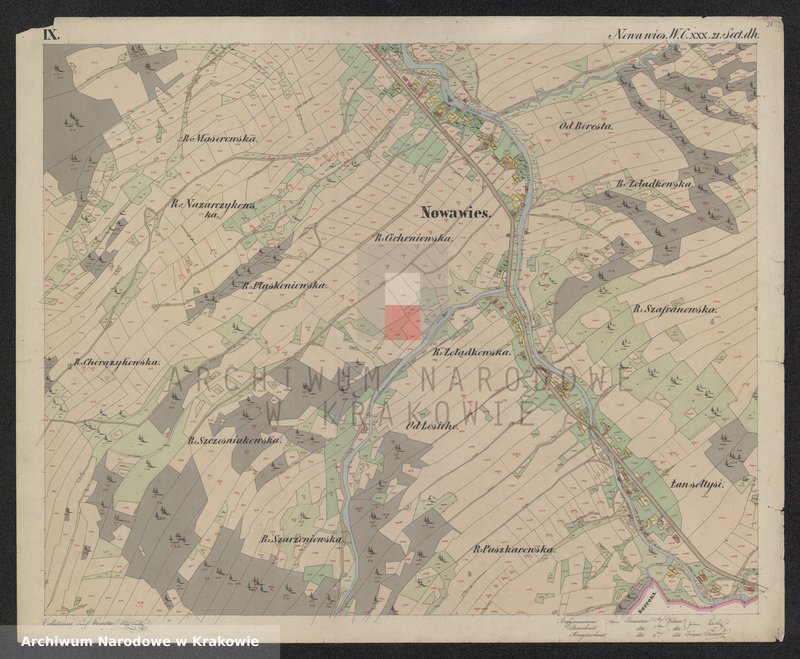This screenshot has height=659, width=800.
Task: Click the bold Nowawies village title
Action: coord(456,213)
